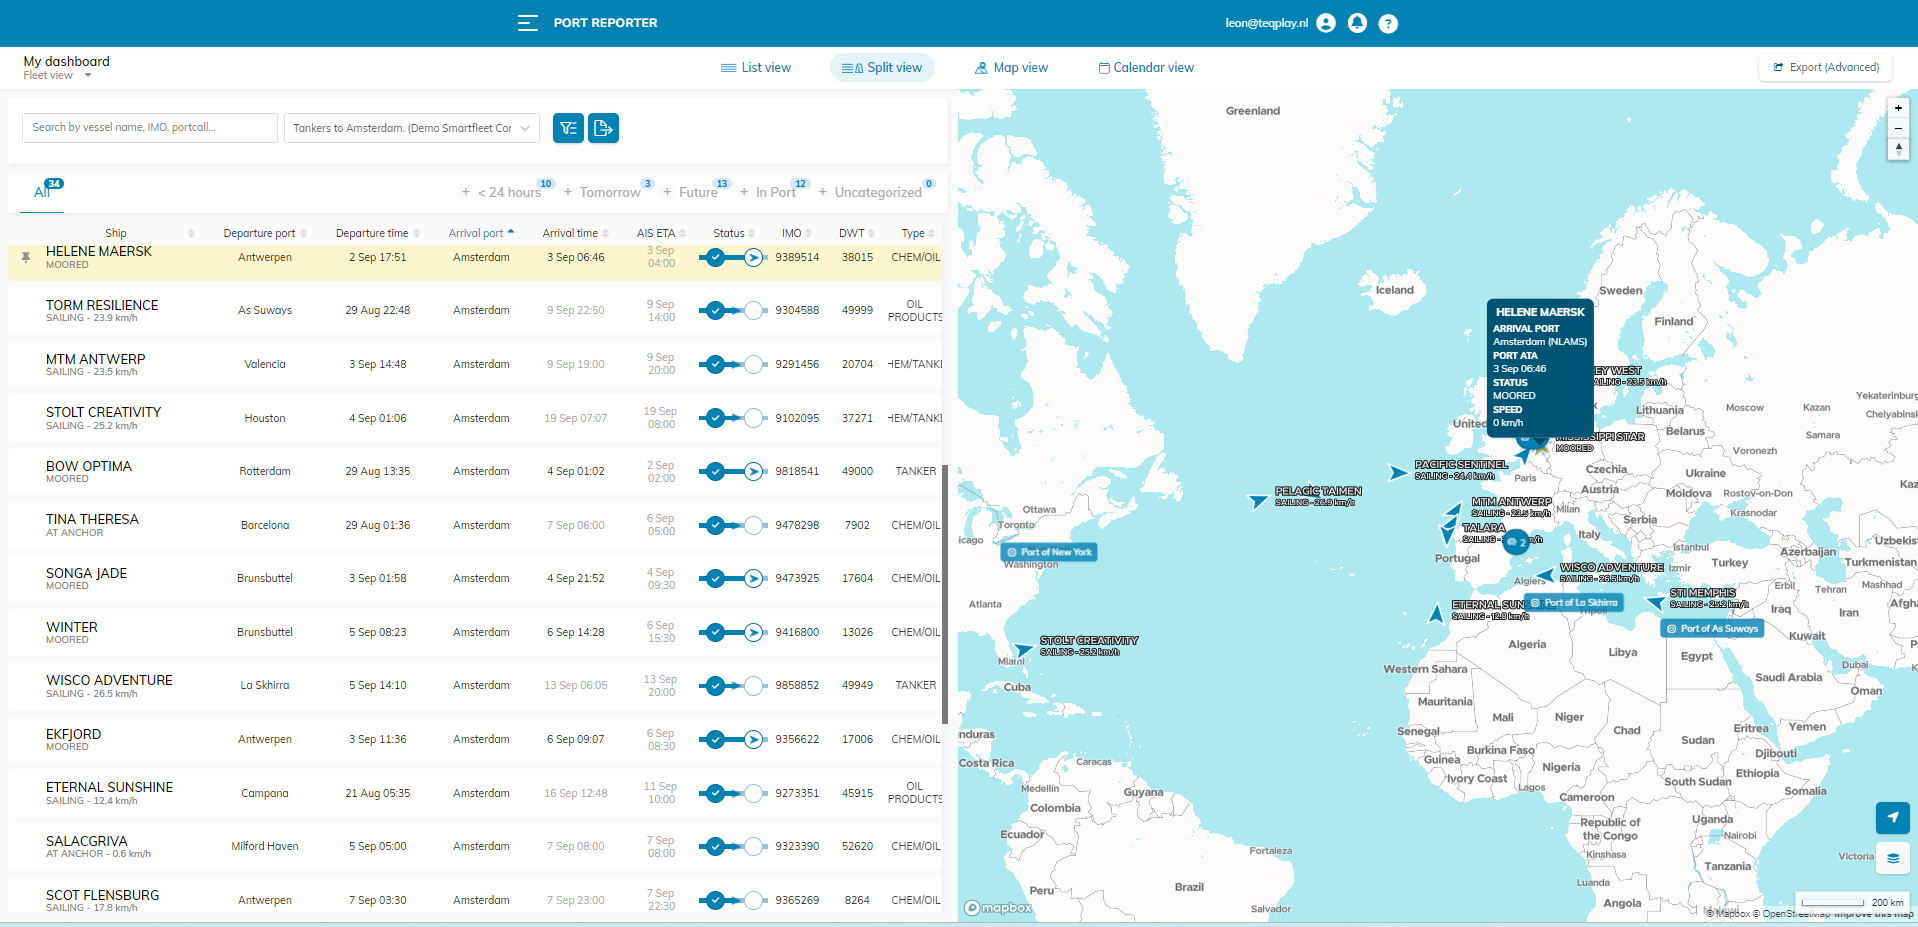The height and width of the screenshot is (927, 1918).
Task: Open the Tankers to Amsterdam fleet selector
Action: [412, 128]
